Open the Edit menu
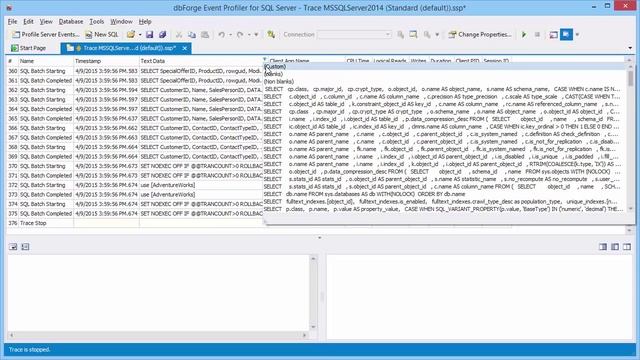The height and width of the screenshot is (360, 640). coord(28,21)
